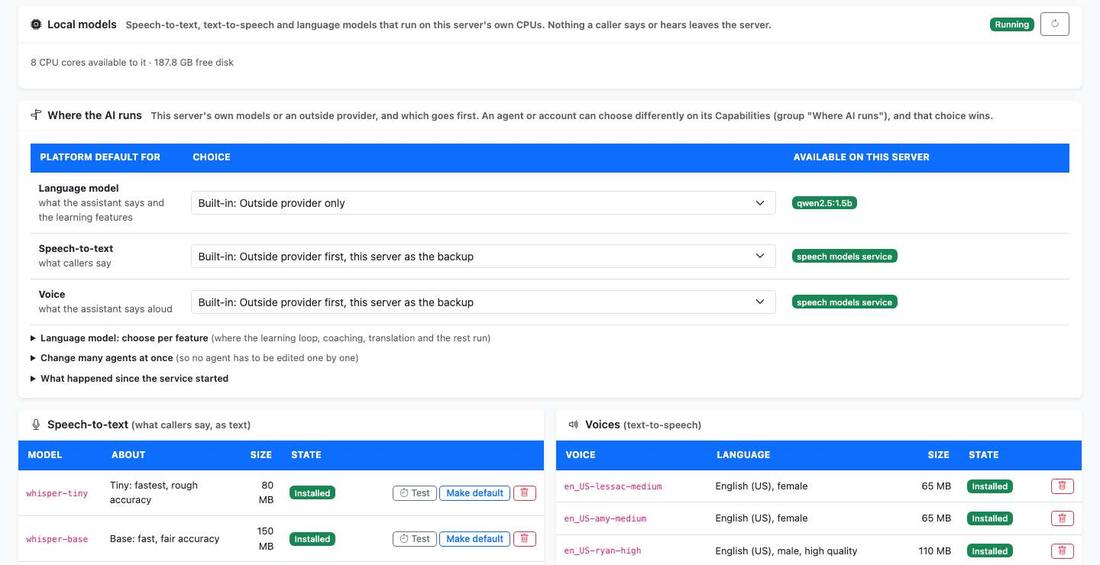Click English (US), male, high quality text
Screen dimensions: 1100x565
tap(786, 551)
